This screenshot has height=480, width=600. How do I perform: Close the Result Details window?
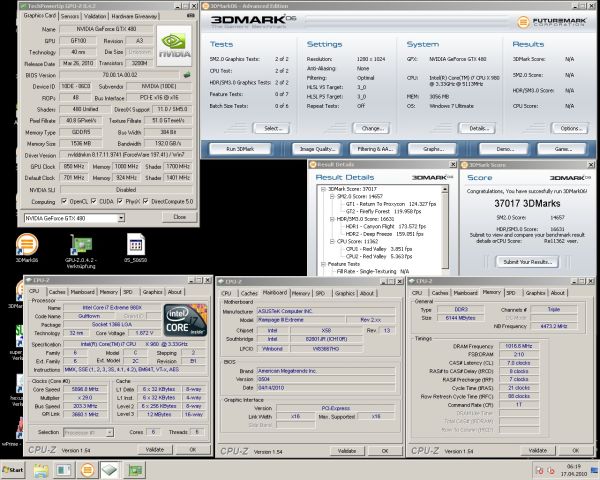coord(453,165)
